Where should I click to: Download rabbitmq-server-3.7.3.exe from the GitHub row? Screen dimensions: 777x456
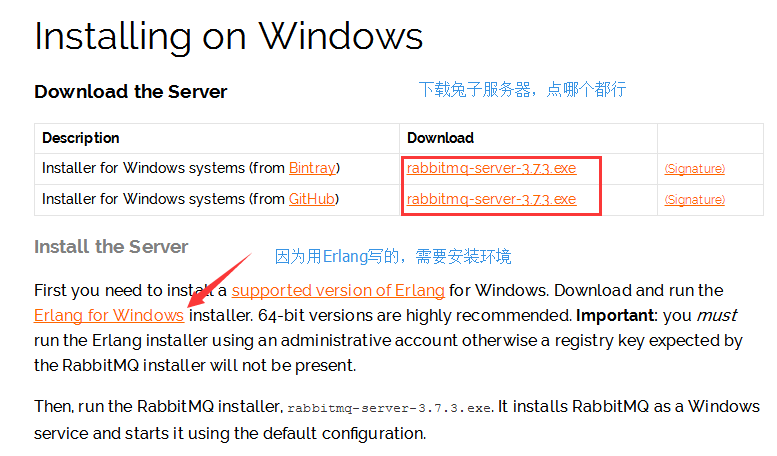point(491,199)
